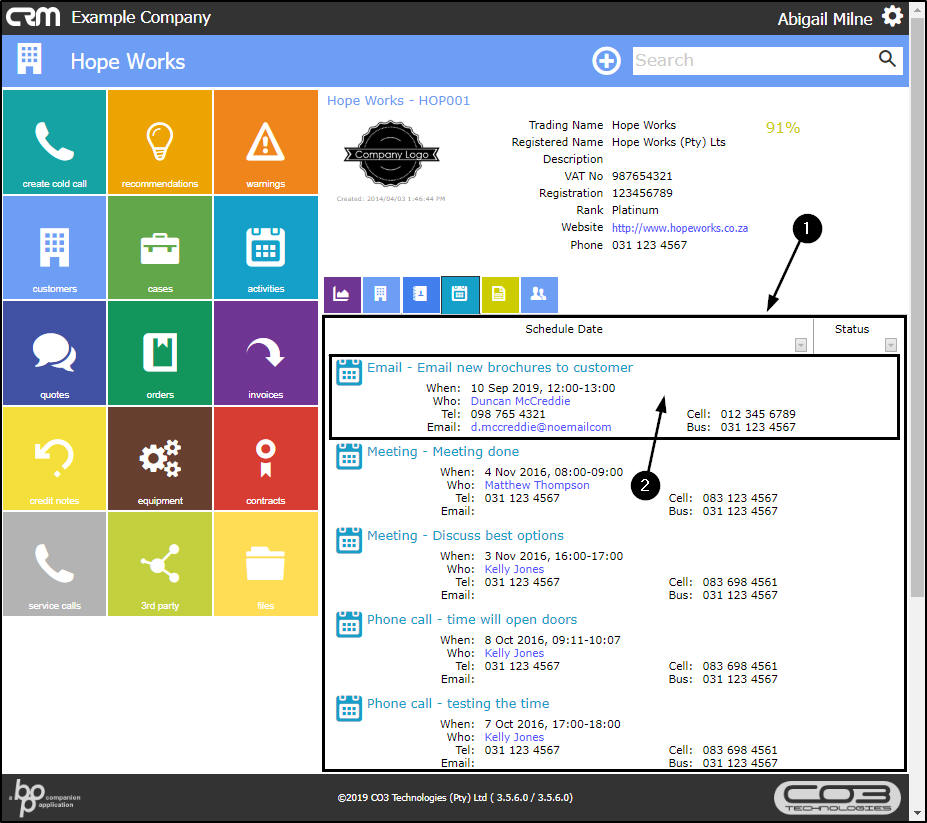The width and height of the screenshot is (927, 823).
Task: Click the settings gear next to Abigail Milne
Action: coord(892,17)
